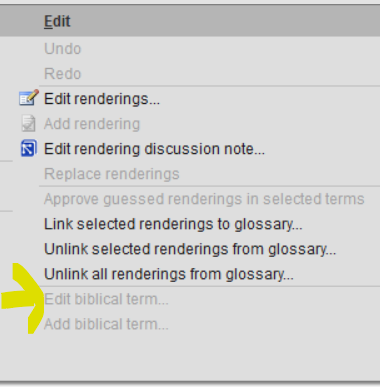The width and height of the screenshot is (380, 387).
Task: Choose Redo from the Edit menu
Action: click(63, 74)
